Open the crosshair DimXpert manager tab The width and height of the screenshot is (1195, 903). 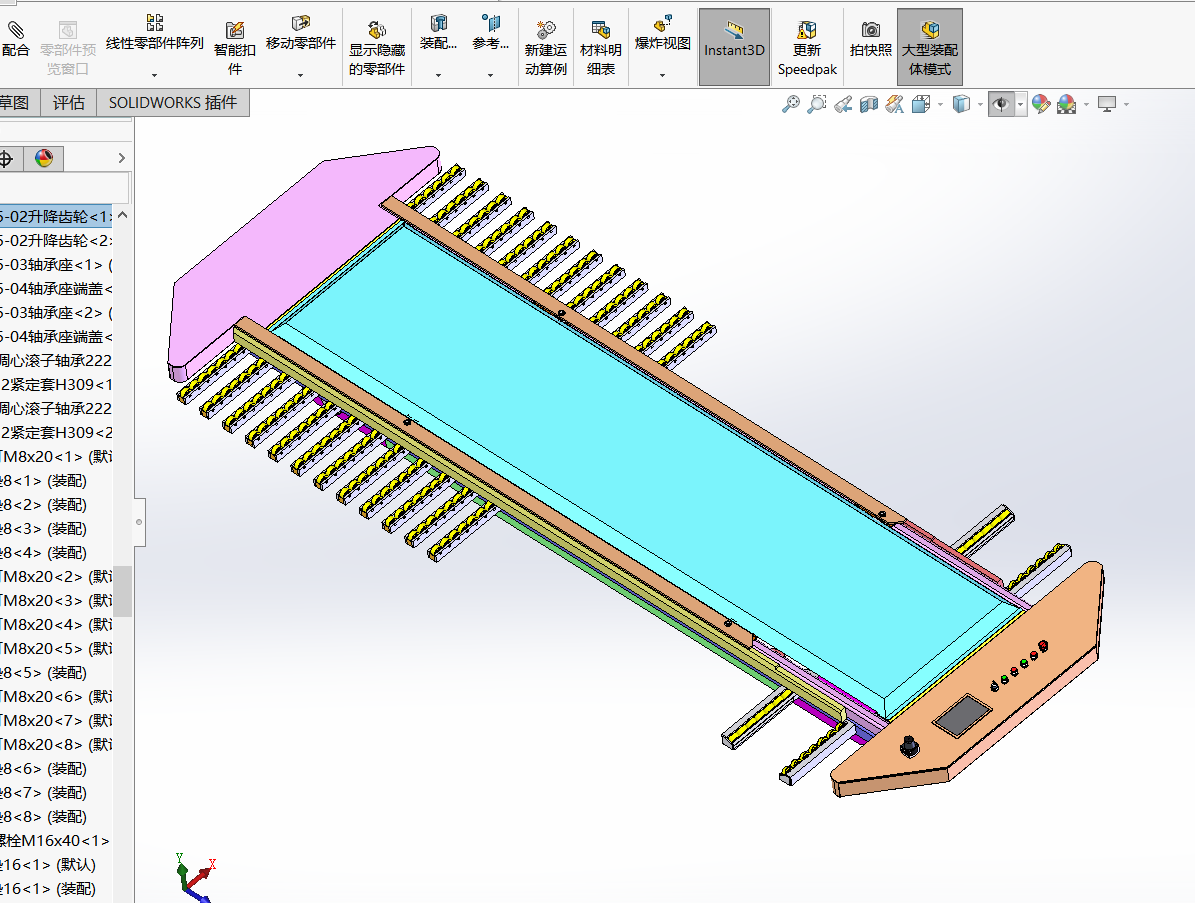7,159
